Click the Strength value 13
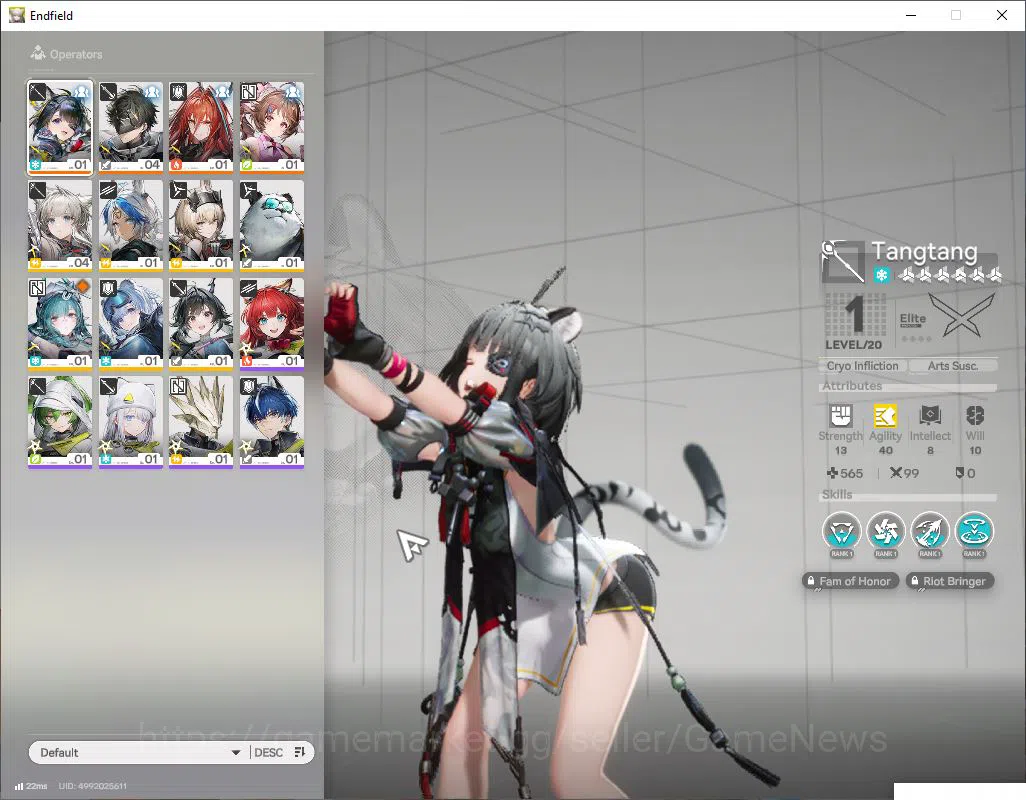This screenshot has height=800, width=1026. tap(841, 450)
